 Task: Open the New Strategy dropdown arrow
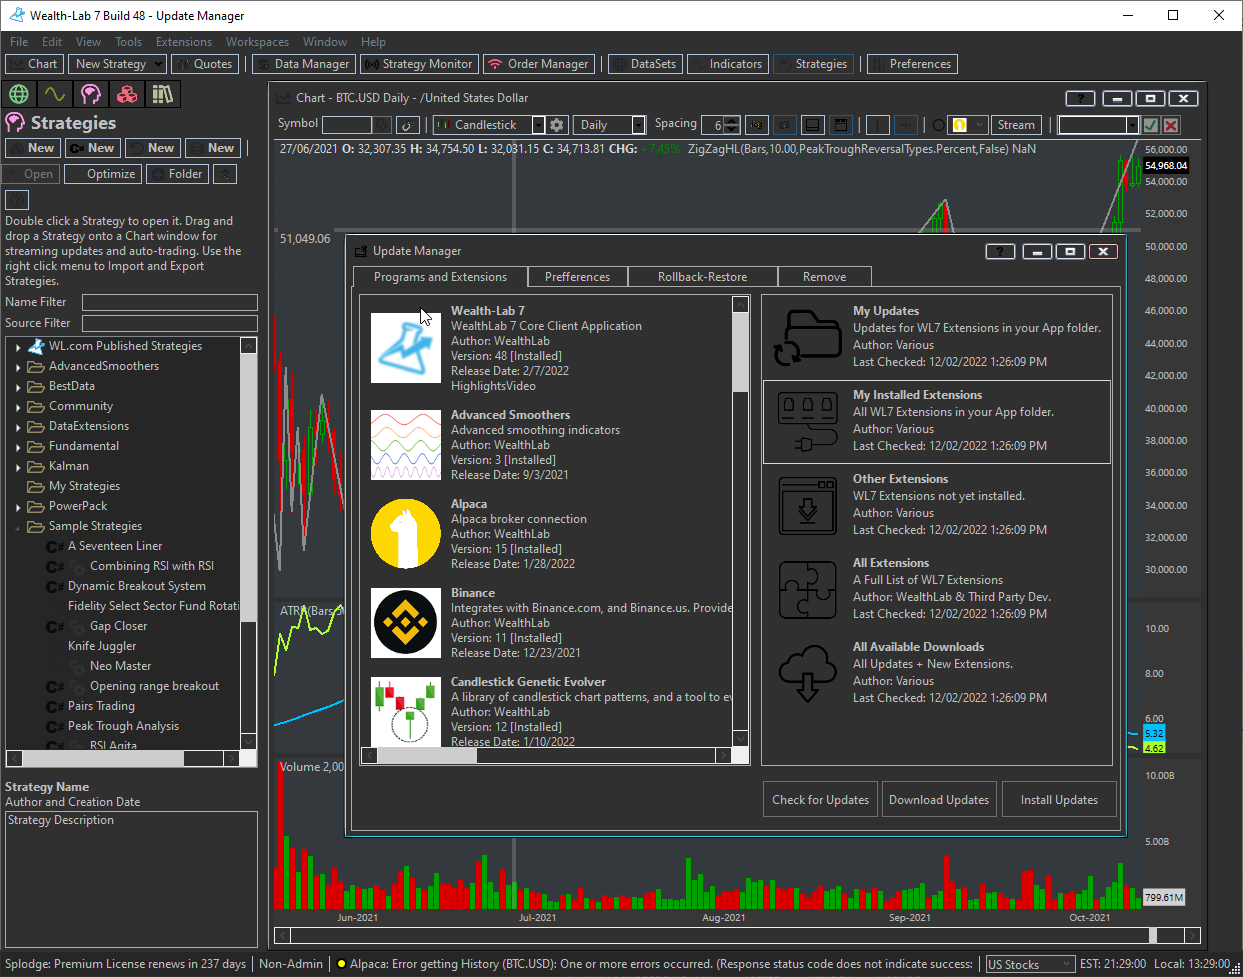(x=159, y=64)
